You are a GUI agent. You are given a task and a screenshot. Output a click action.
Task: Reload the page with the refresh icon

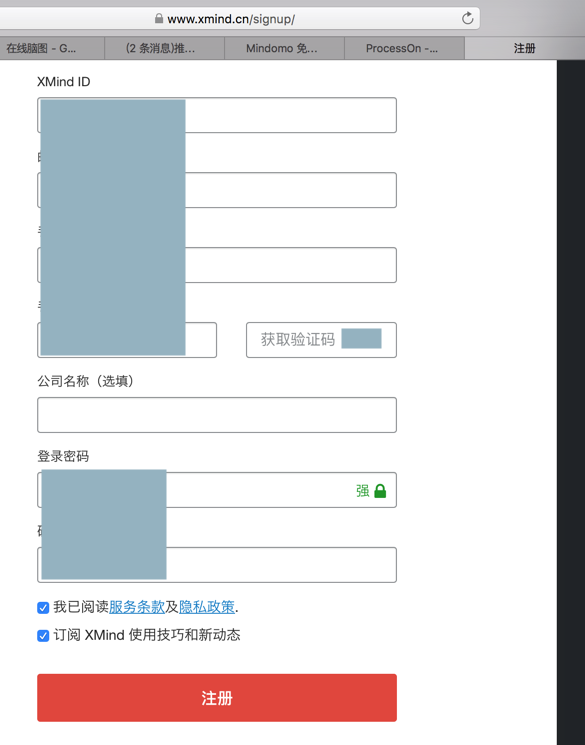point(468,19)
